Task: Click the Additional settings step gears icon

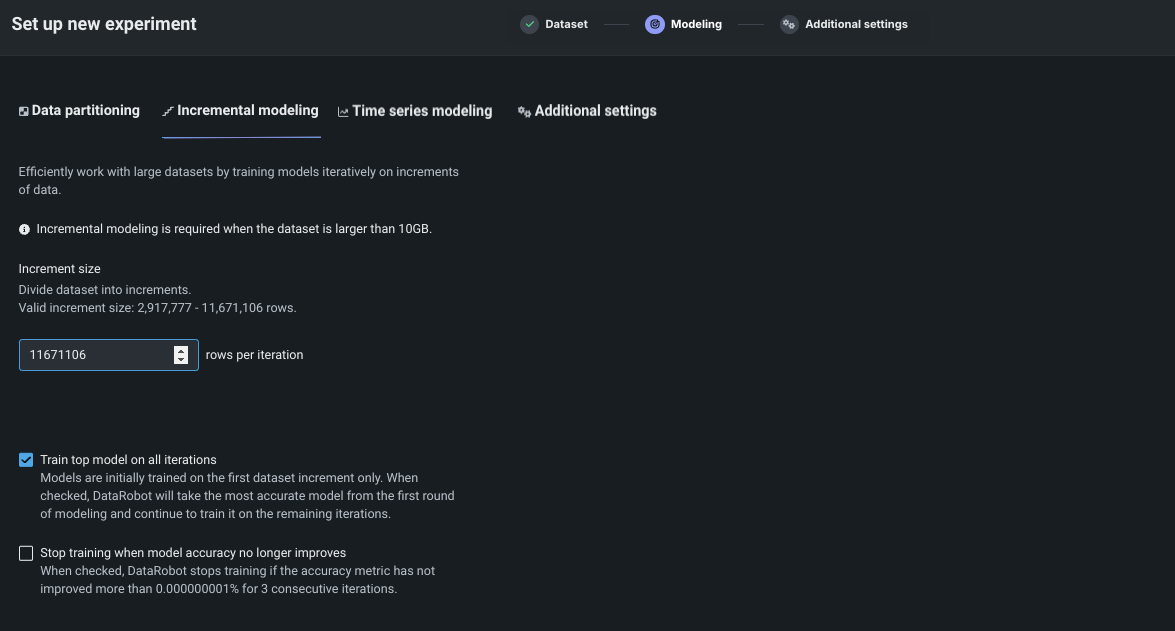Action: pyautogui.click(x=789, y=24)
